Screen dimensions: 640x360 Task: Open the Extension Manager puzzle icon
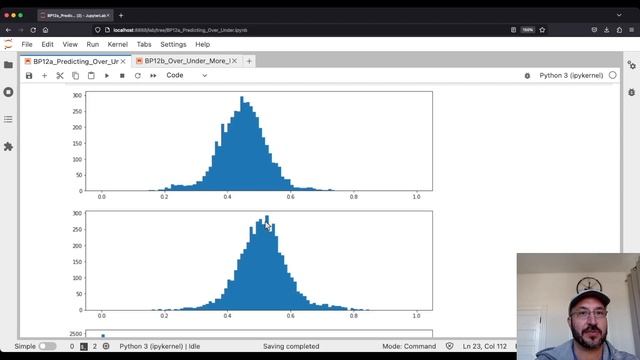(8, 147)
